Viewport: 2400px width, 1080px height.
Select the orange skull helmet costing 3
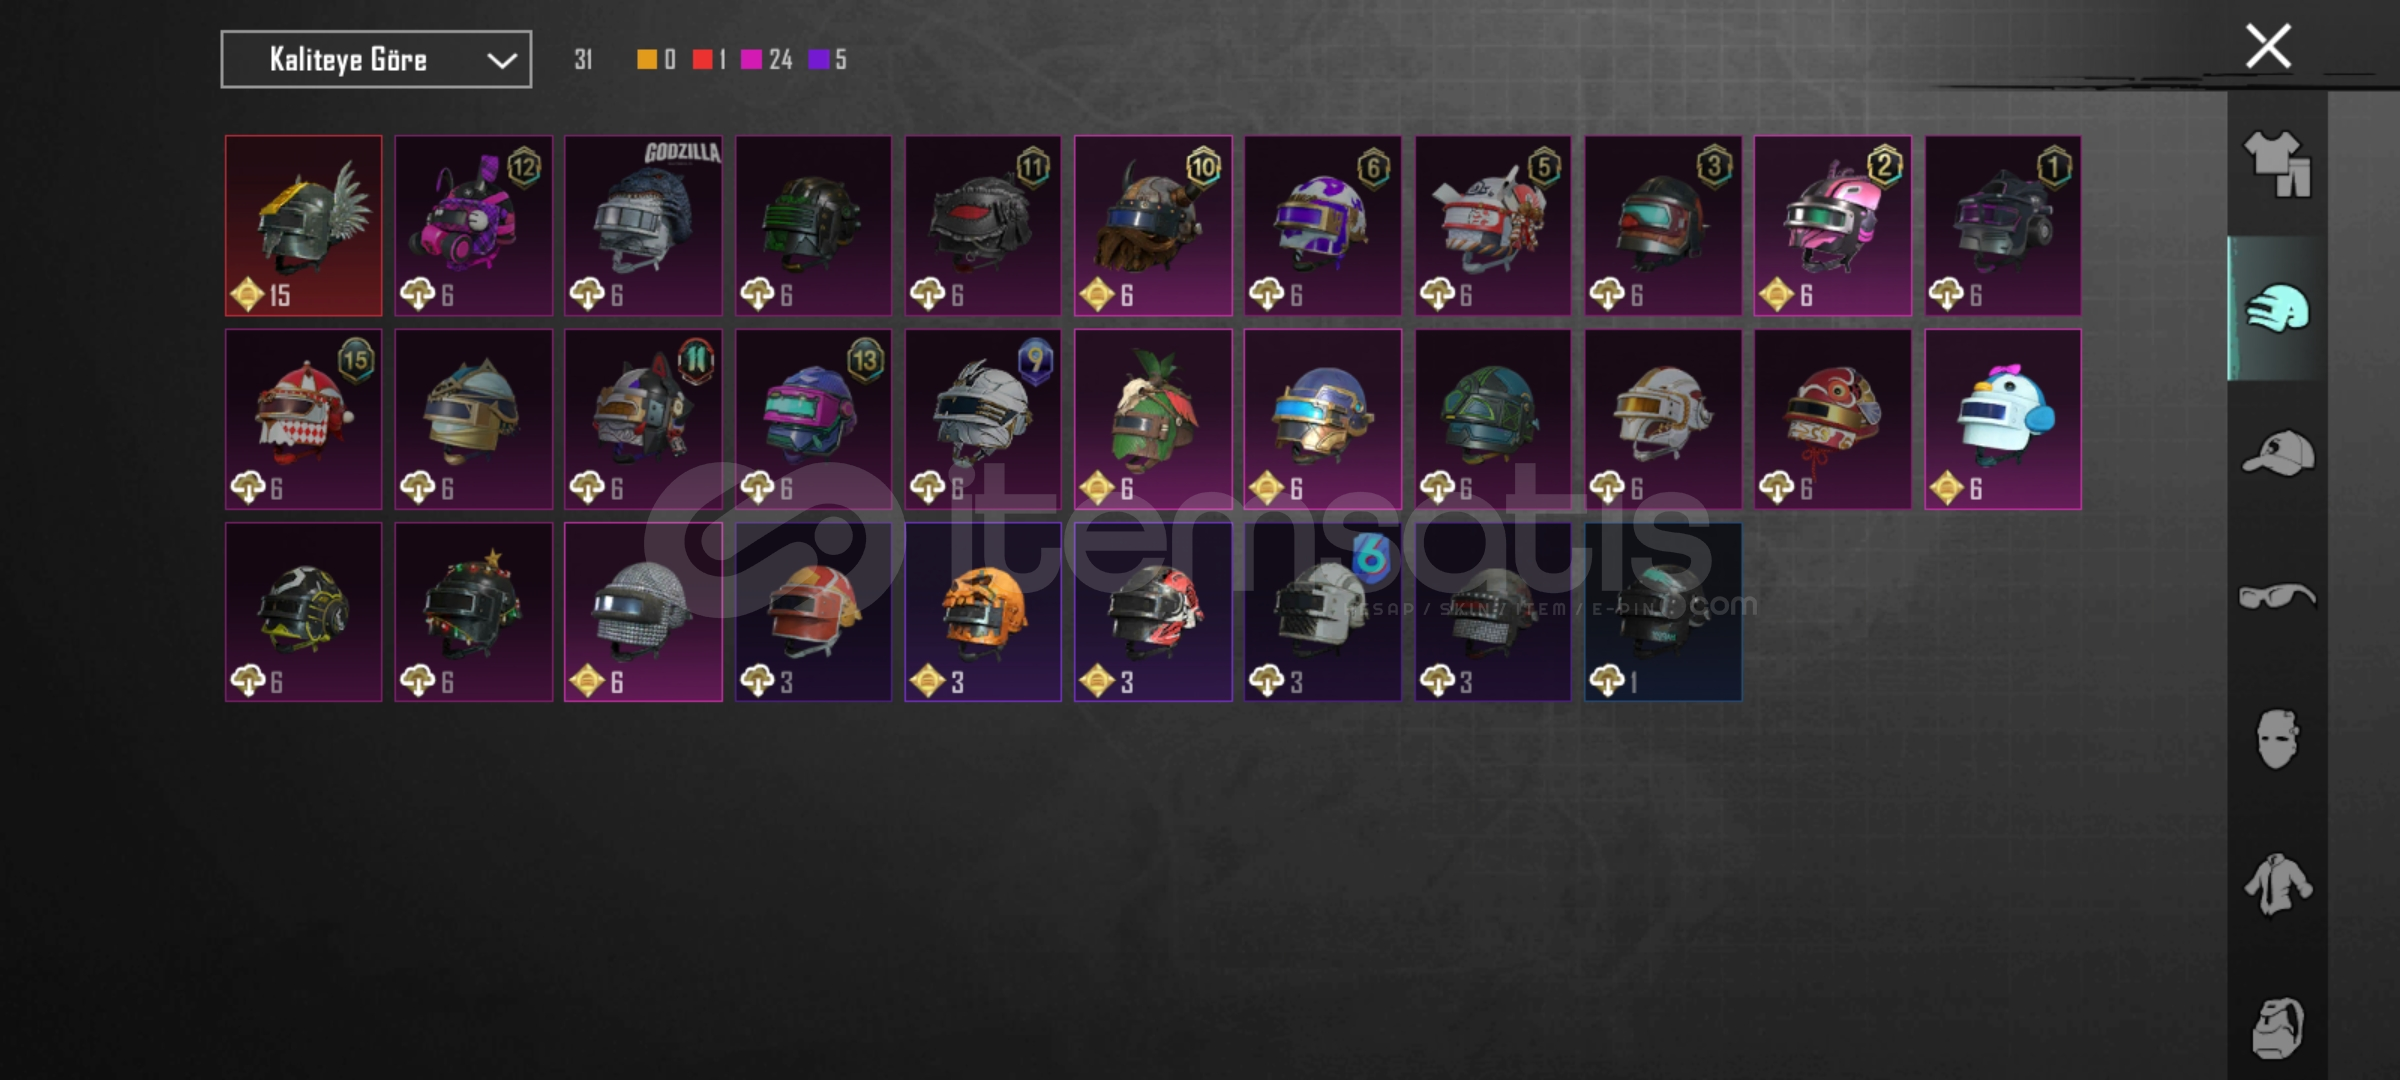(x=983, y=612)
